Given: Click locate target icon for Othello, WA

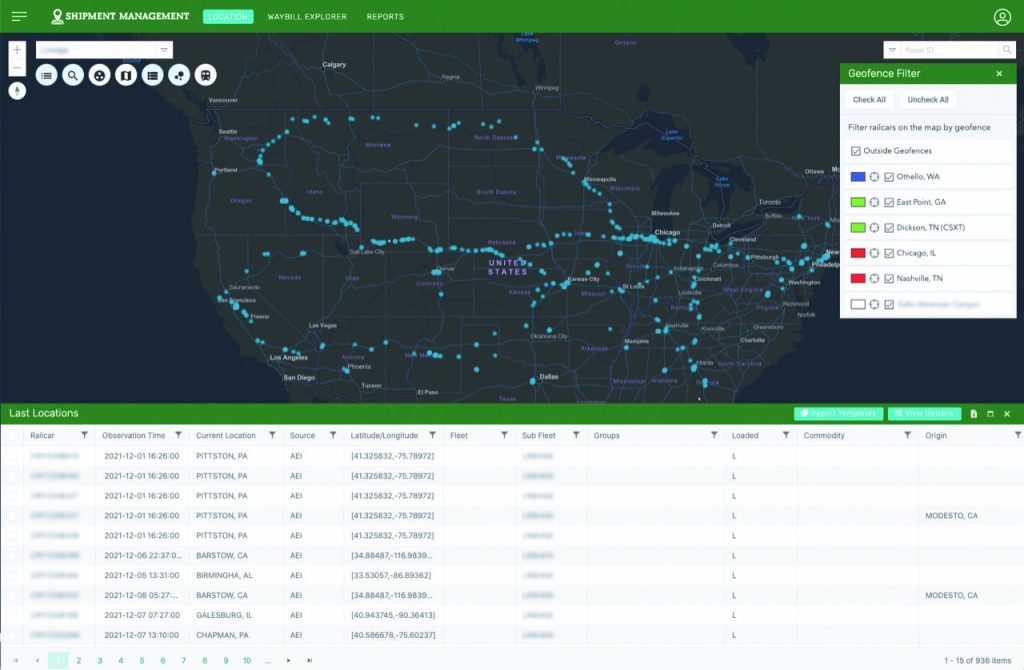Looking at the screenshot, I should click(874, 177).
